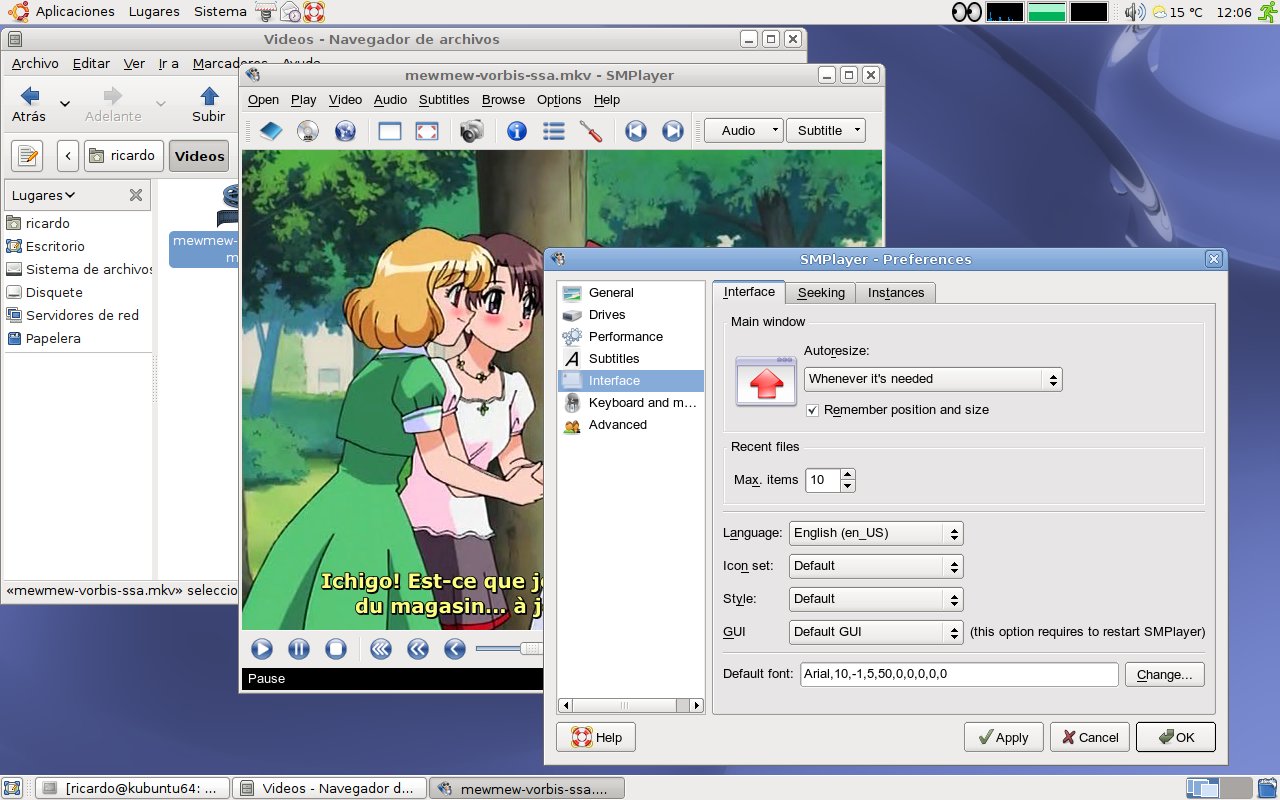Click the Play button in control bar
1280x800 pixels.
pos(262,649)
